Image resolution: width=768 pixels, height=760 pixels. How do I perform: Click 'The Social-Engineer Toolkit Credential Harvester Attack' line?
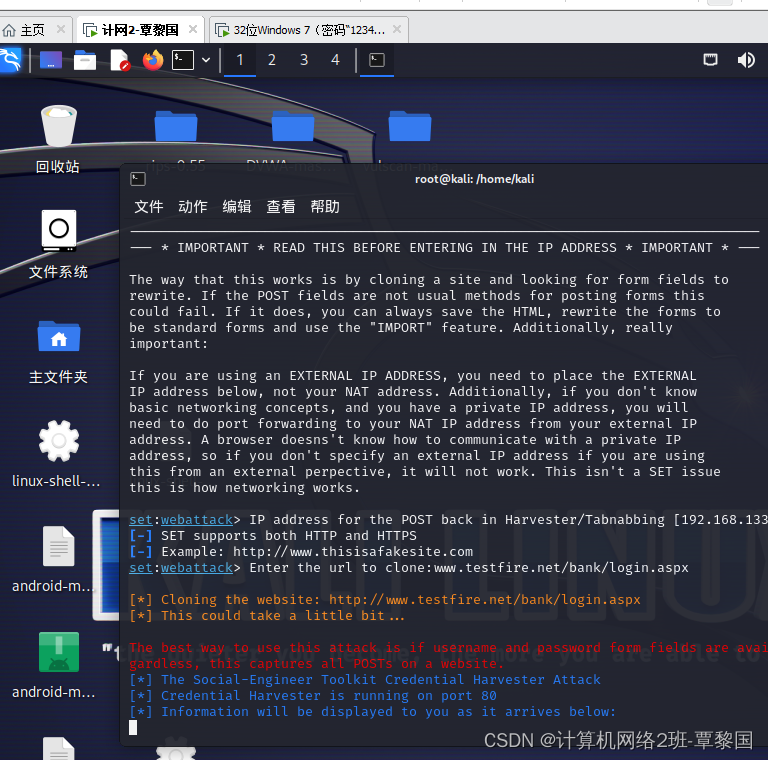[x=364, y=680]
